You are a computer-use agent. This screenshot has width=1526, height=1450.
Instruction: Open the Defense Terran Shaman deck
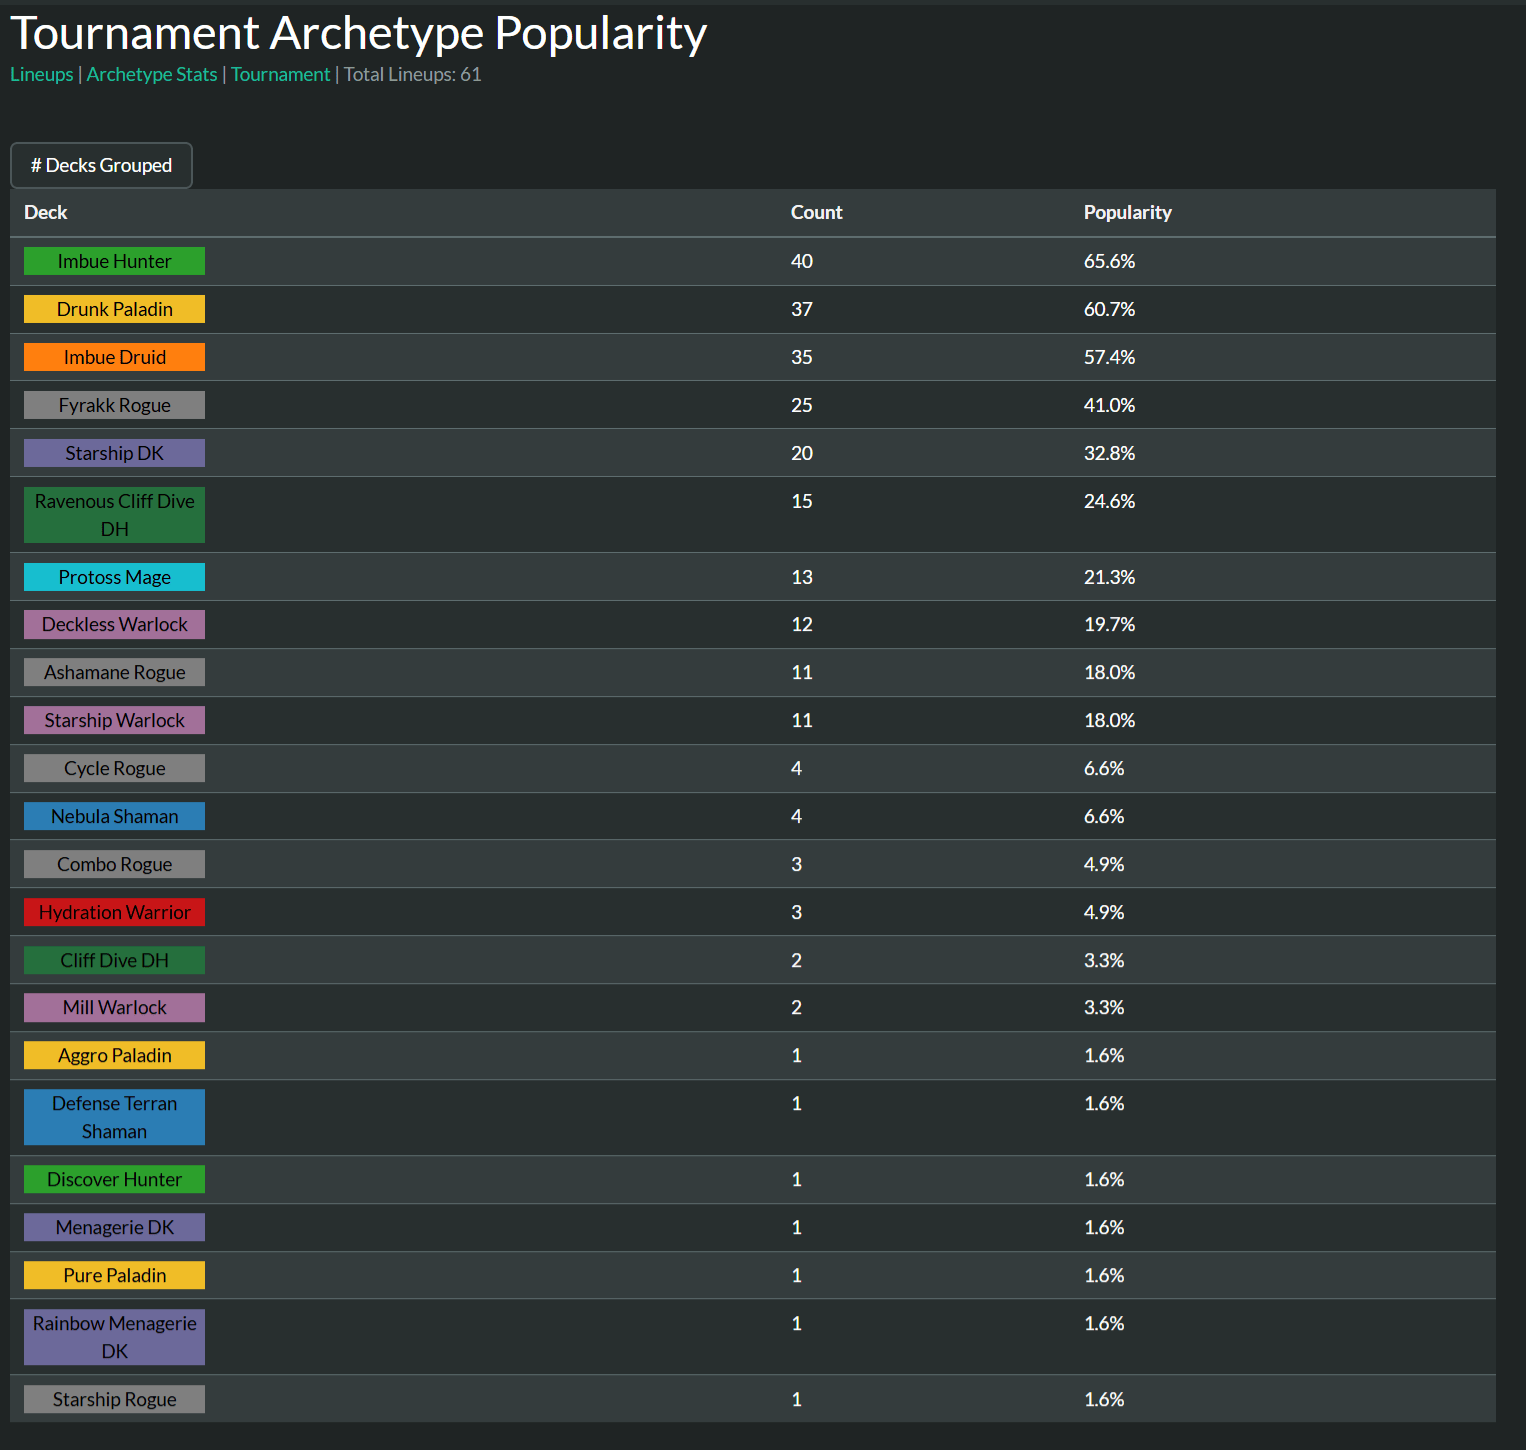(114, 1118)
